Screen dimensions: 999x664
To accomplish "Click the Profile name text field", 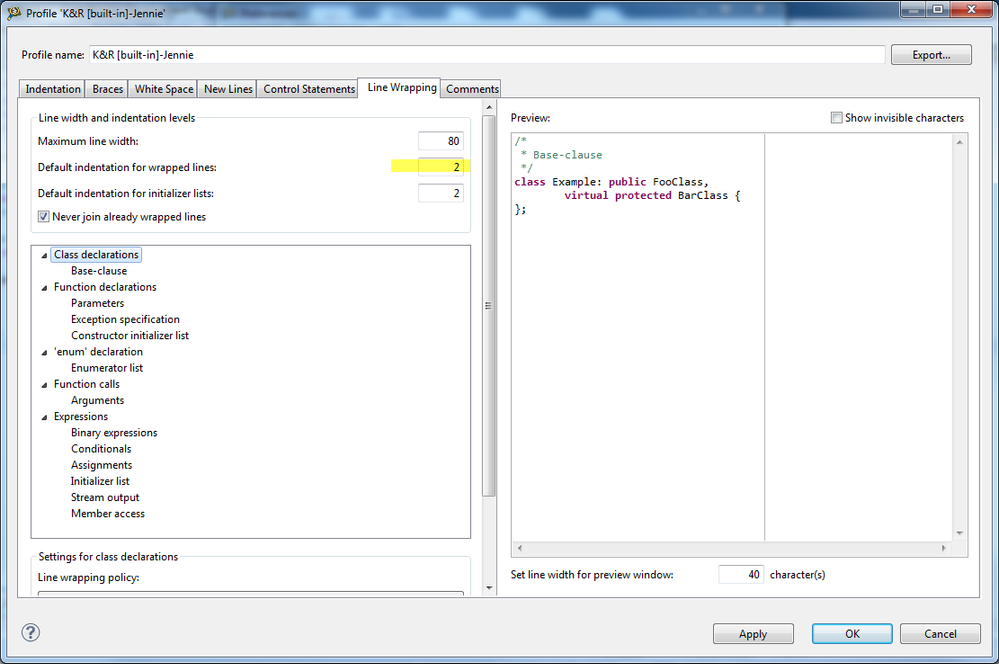I will [487, 55].
